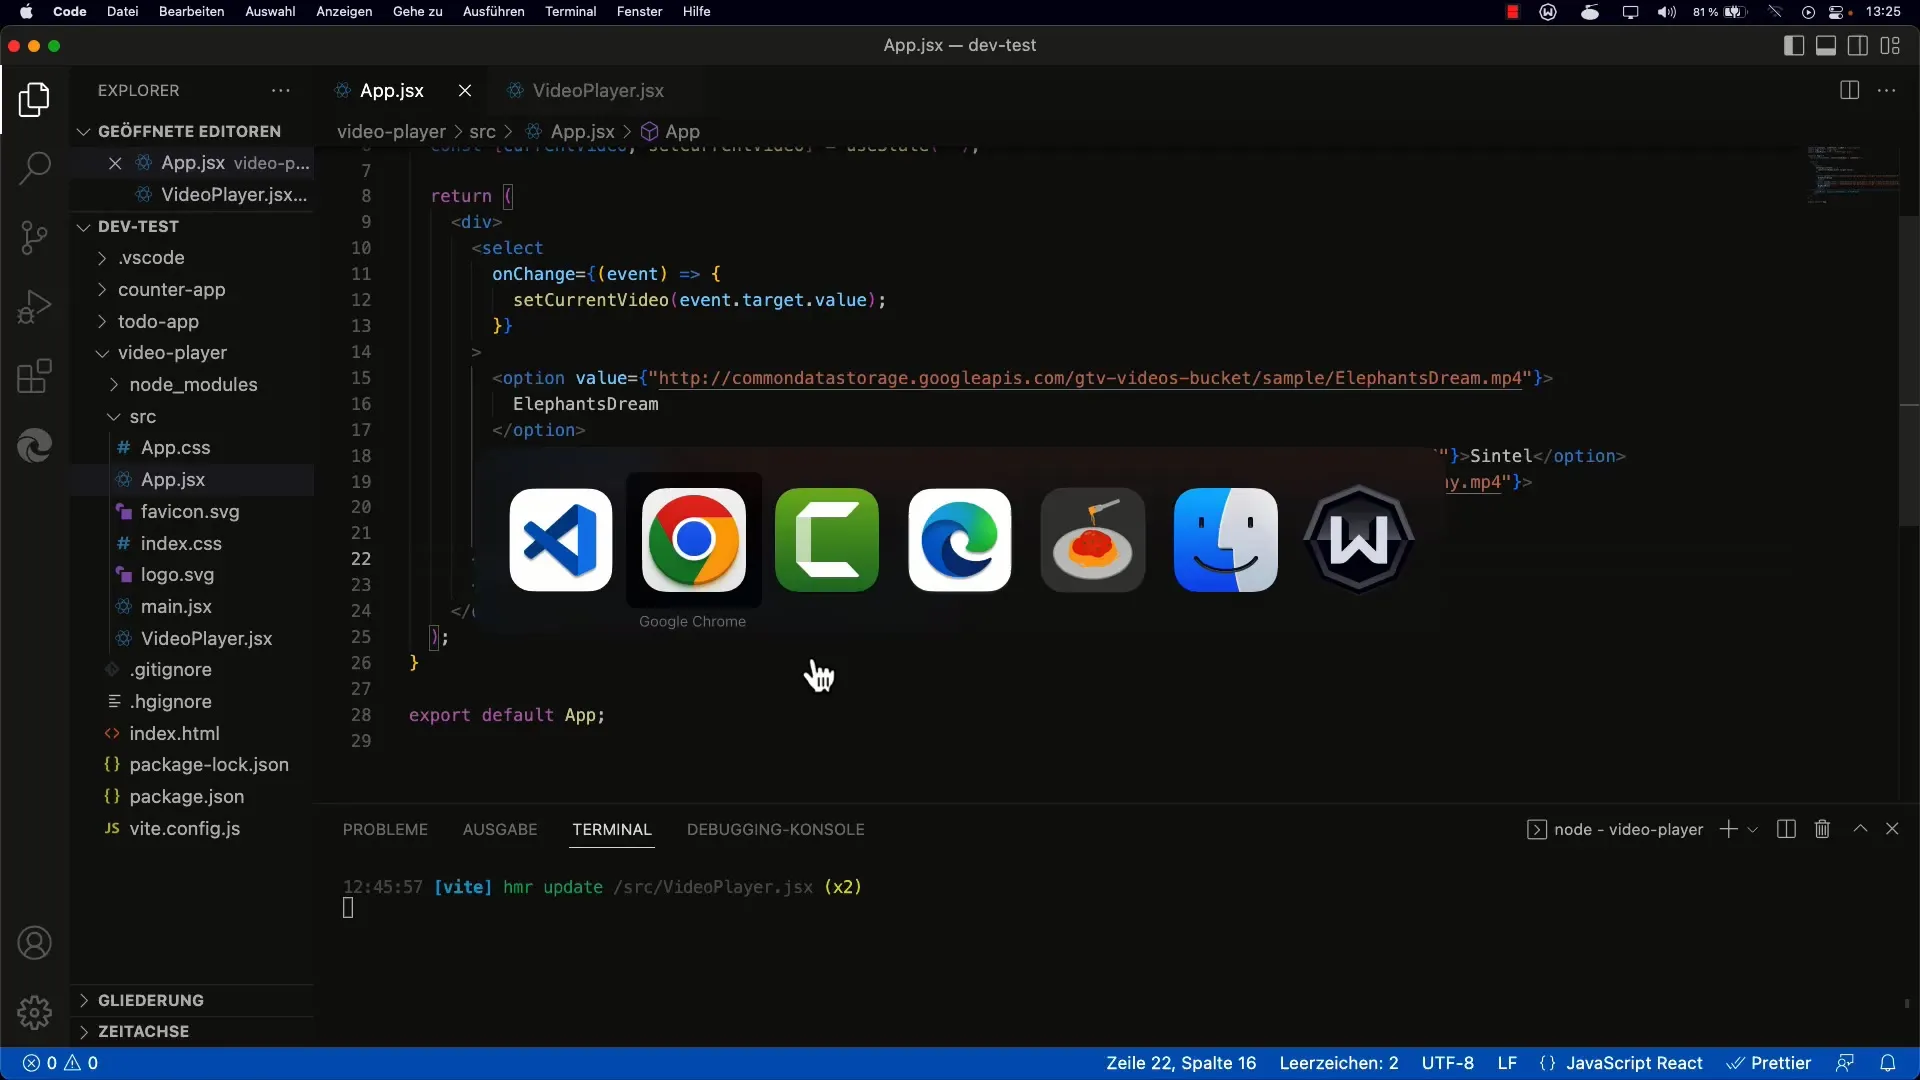Click the Visual Studio Code dock icon
Screen dimensions: 1920x1080
tap(559, 538)
